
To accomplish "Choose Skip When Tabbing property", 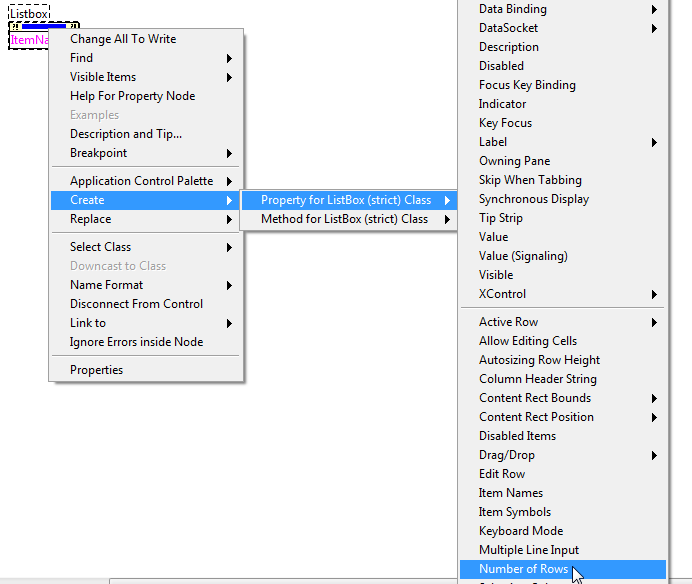I will point(563,180).
